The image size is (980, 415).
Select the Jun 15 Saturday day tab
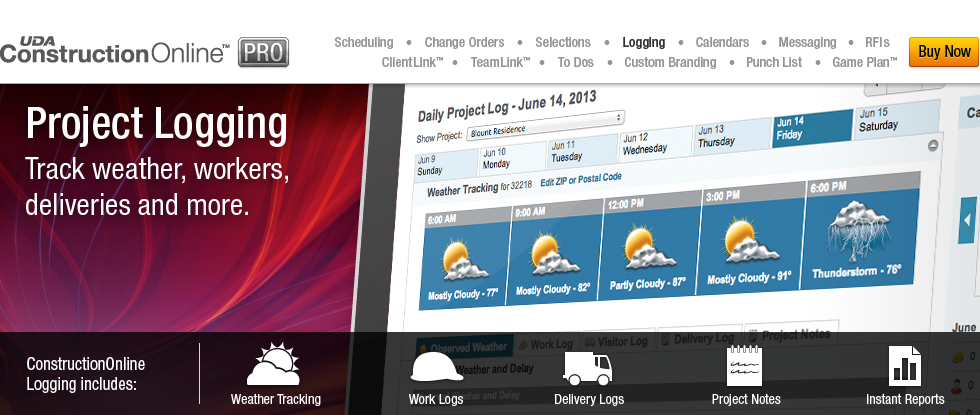point(898,119)
